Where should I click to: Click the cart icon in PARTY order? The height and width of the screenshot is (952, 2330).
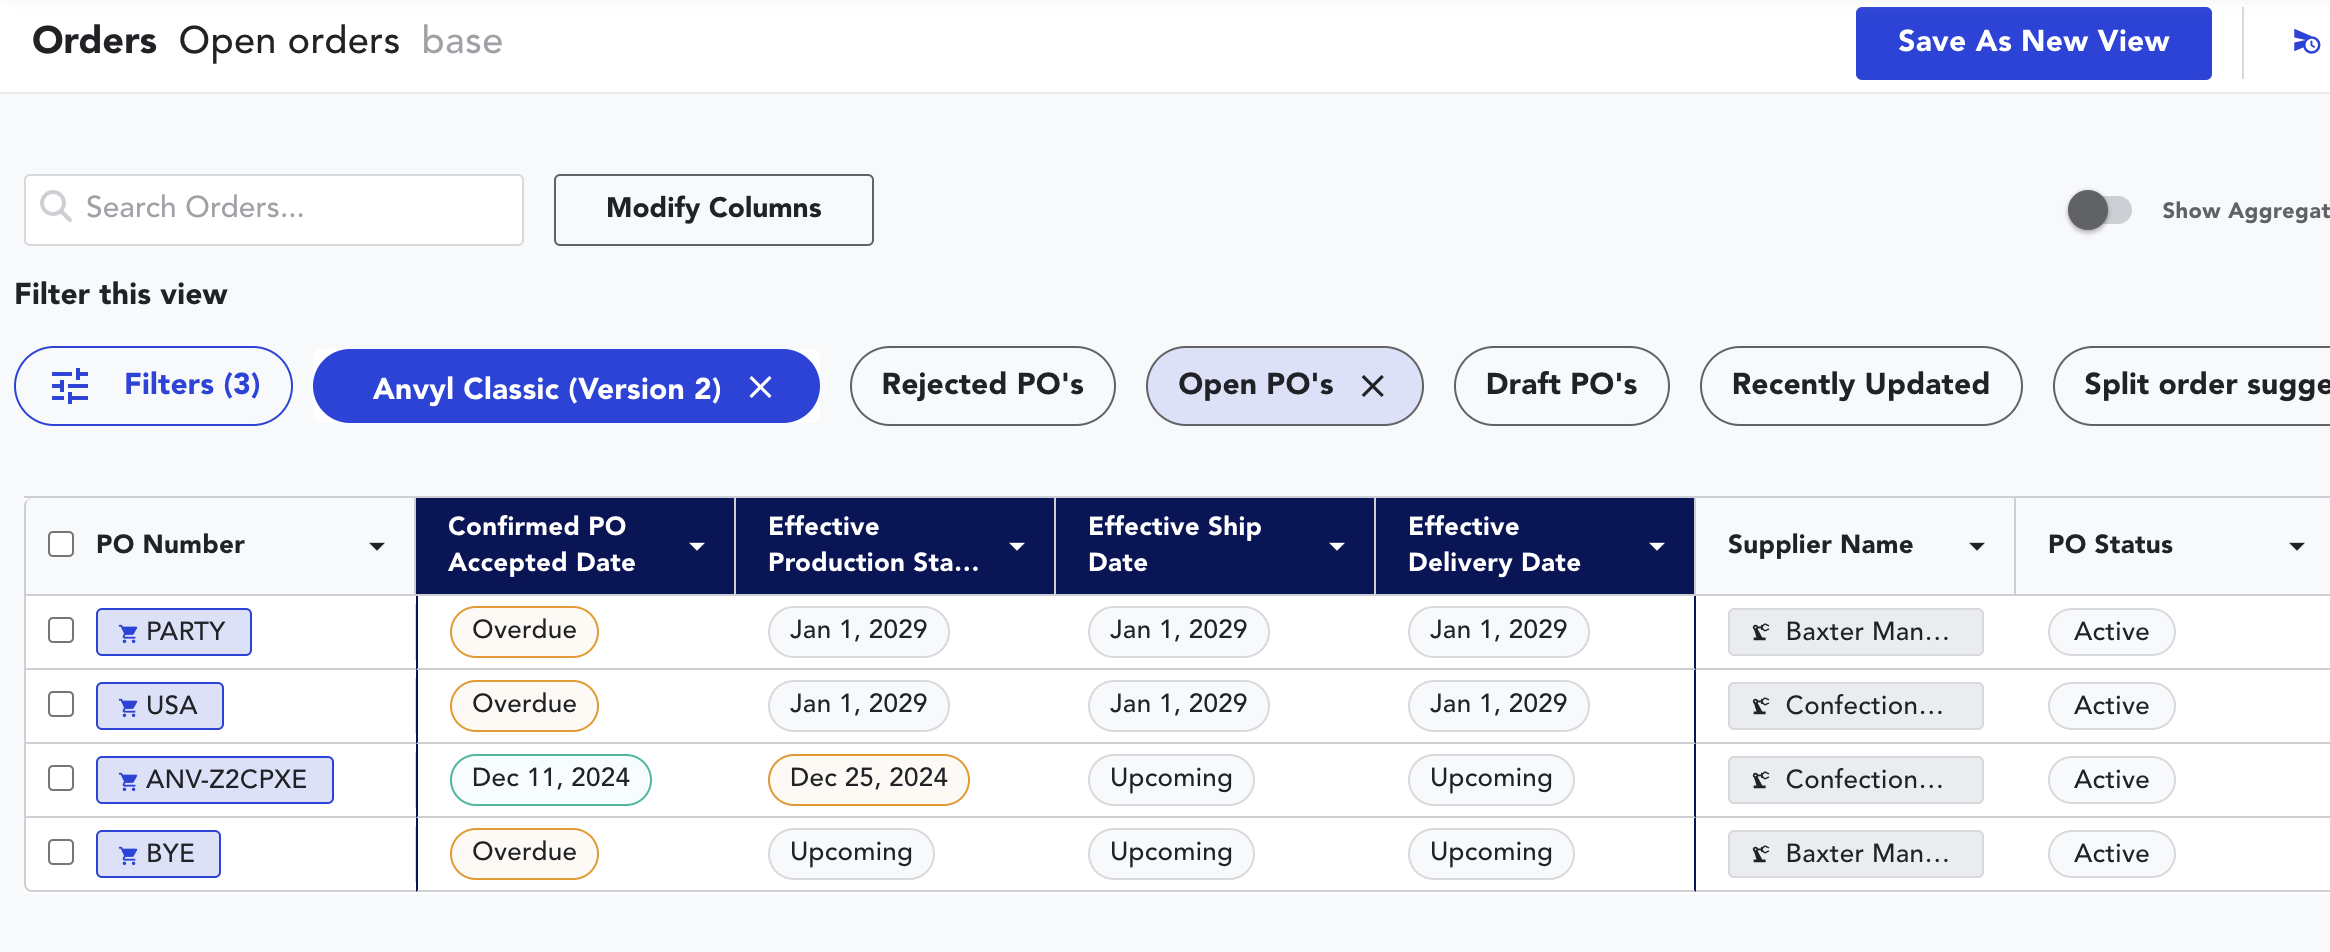point(128,633)
